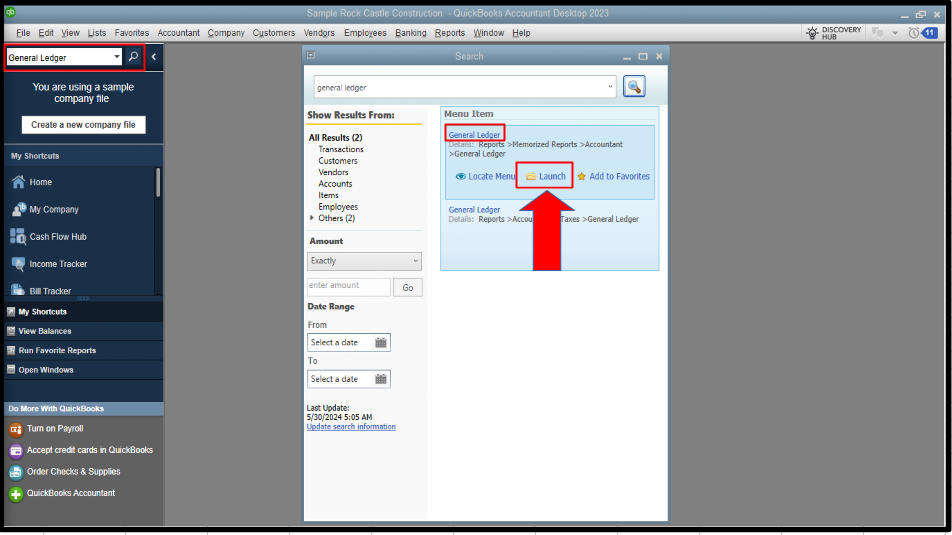Image resolution: width=952 pixels, height=535 pixels.
Task: Click the Turn on Payroll icon
Action: coord(16,429)
